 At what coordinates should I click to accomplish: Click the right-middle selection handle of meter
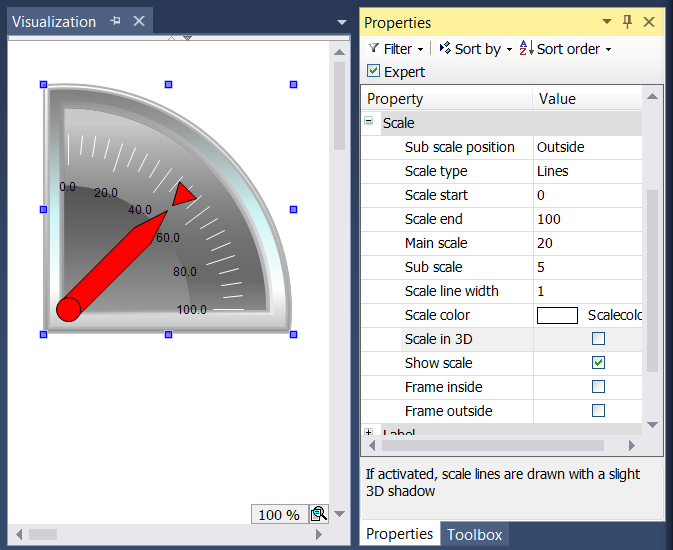(294, 210)
